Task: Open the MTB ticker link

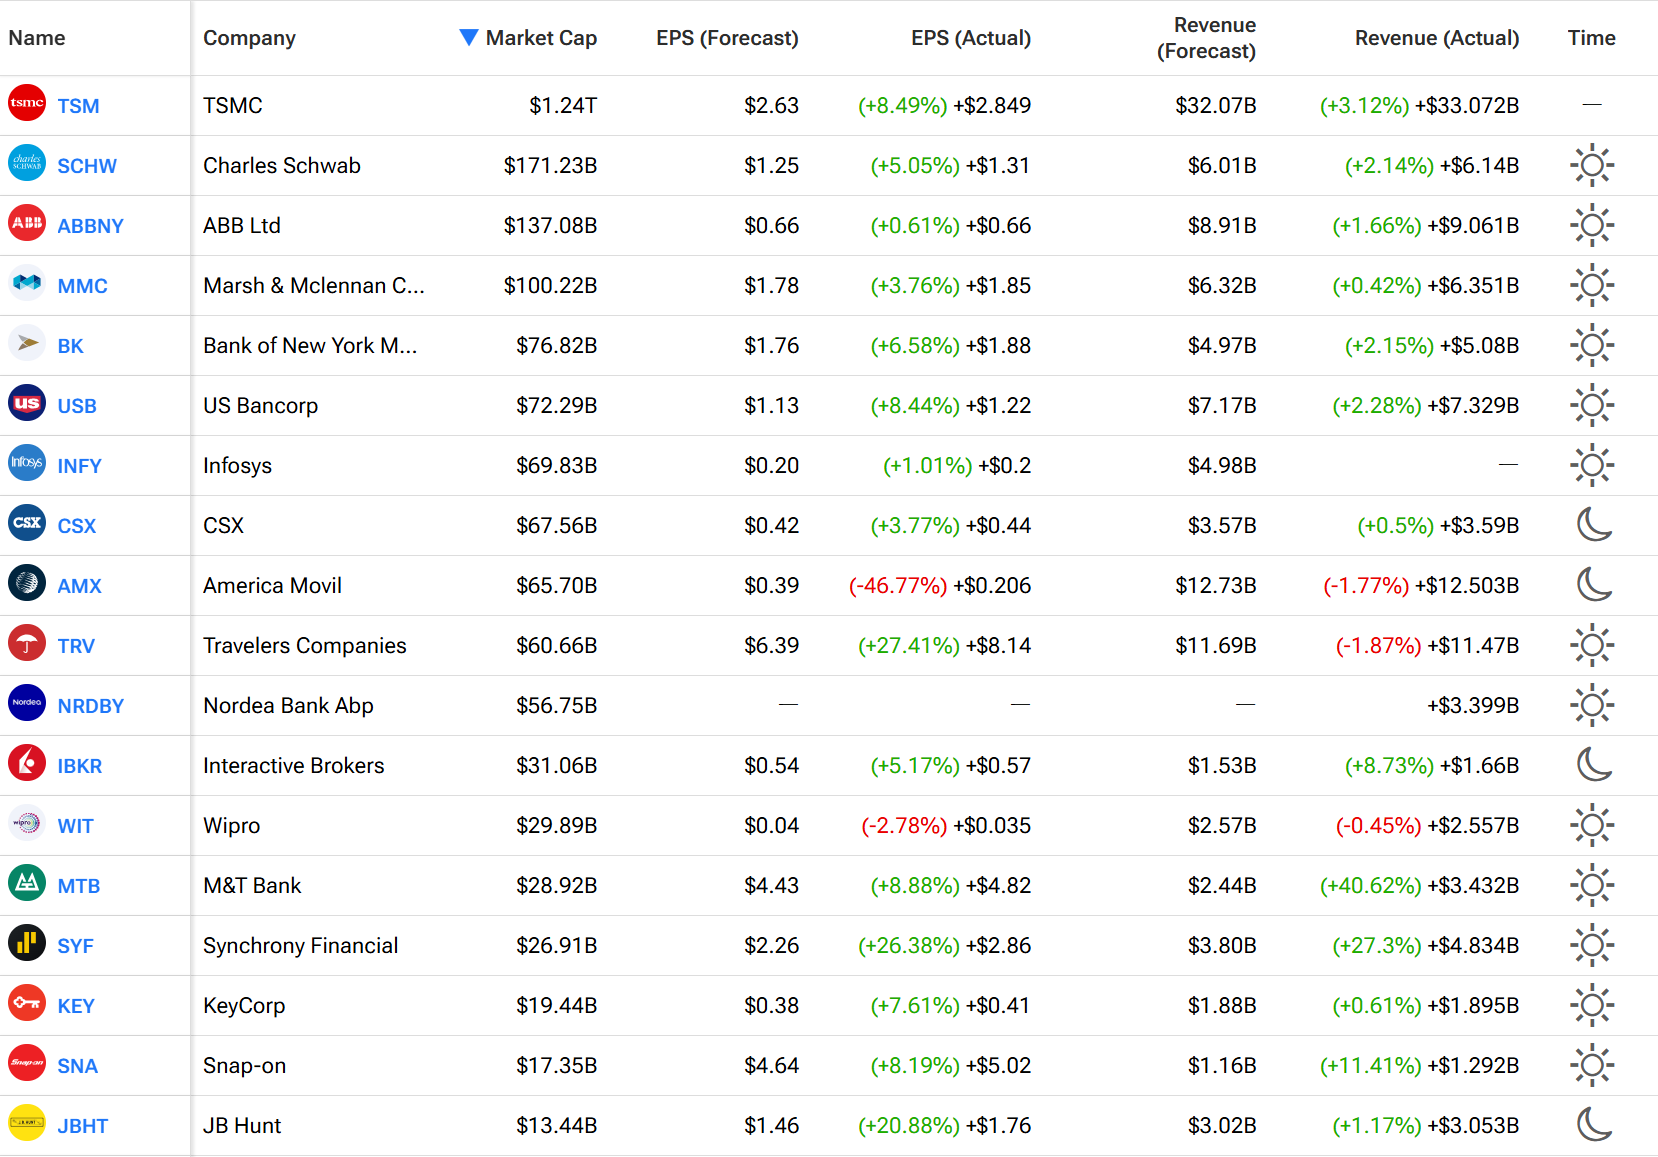Action: [x=78, y=886]
